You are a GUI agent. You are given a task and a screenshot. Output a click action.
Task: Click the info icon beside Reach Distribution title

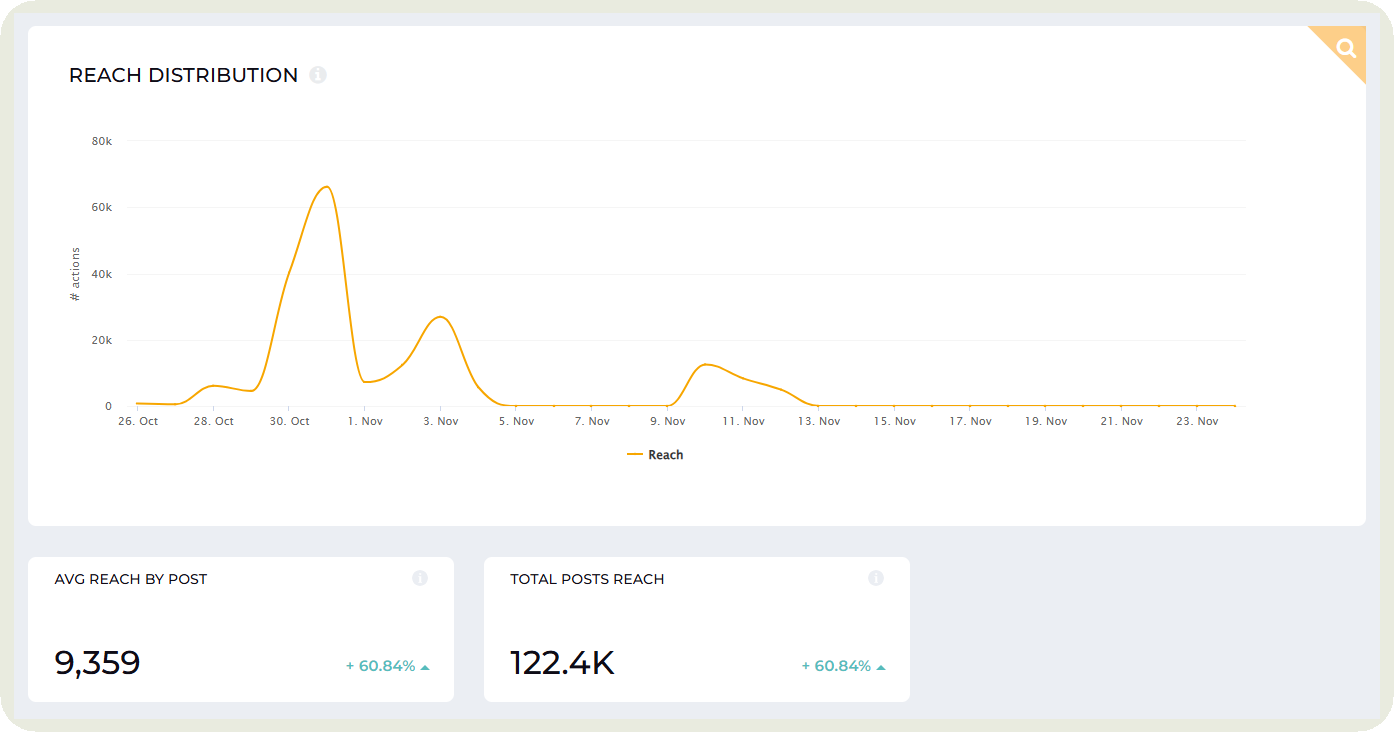(318, 75)
